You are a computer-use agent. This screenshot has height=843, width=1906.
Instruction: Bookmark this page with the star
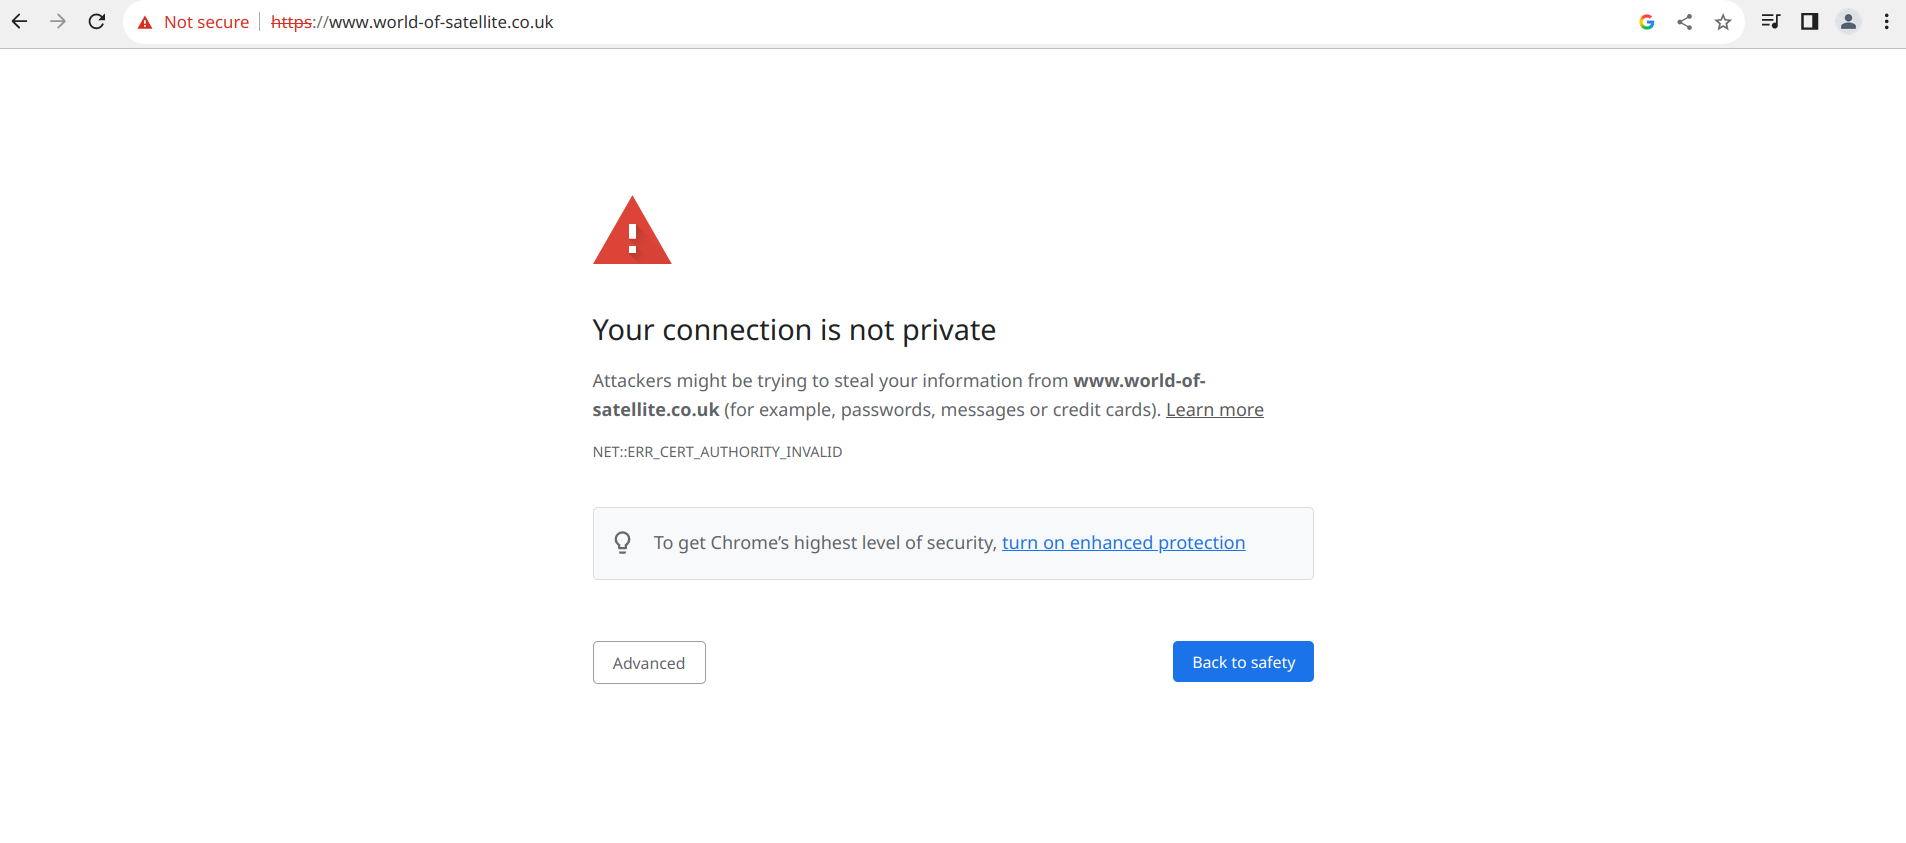[1723, 22]
